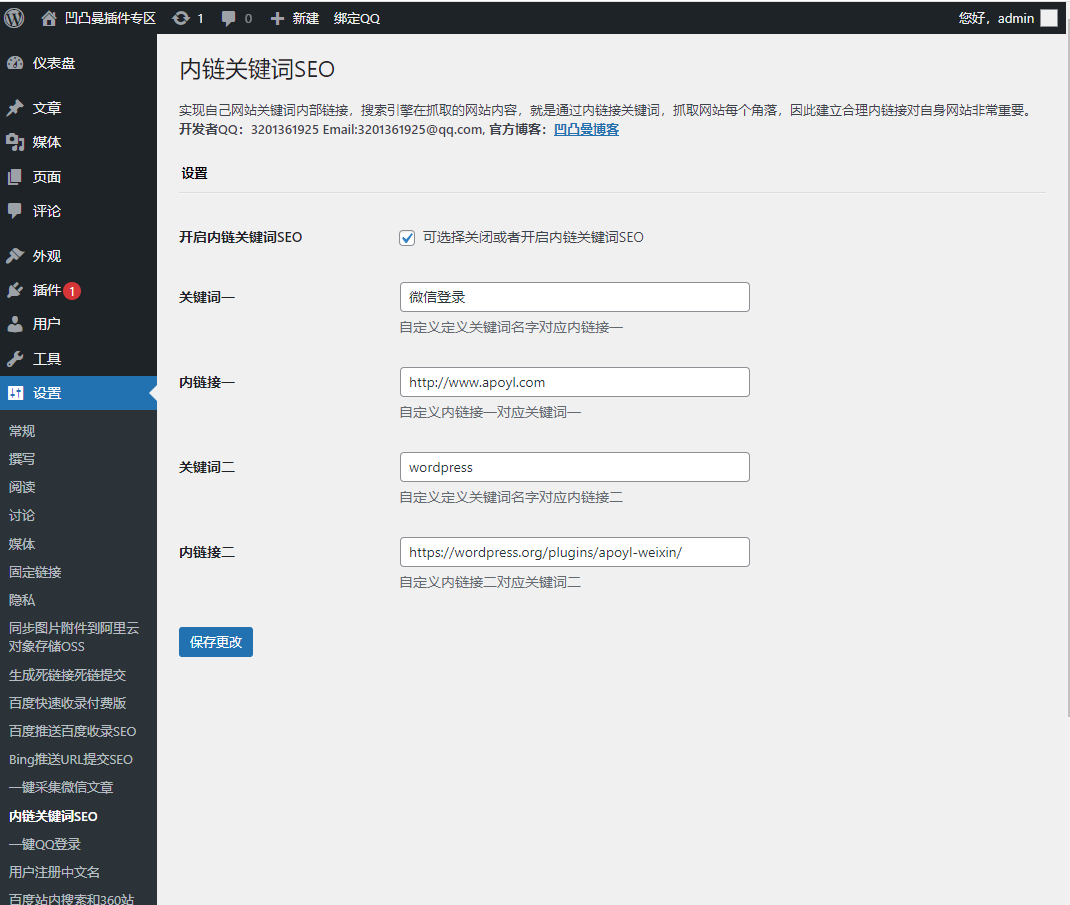Click the 插件 menu label
Viewport: 1070px width, 905px height.
coord(47,290)
